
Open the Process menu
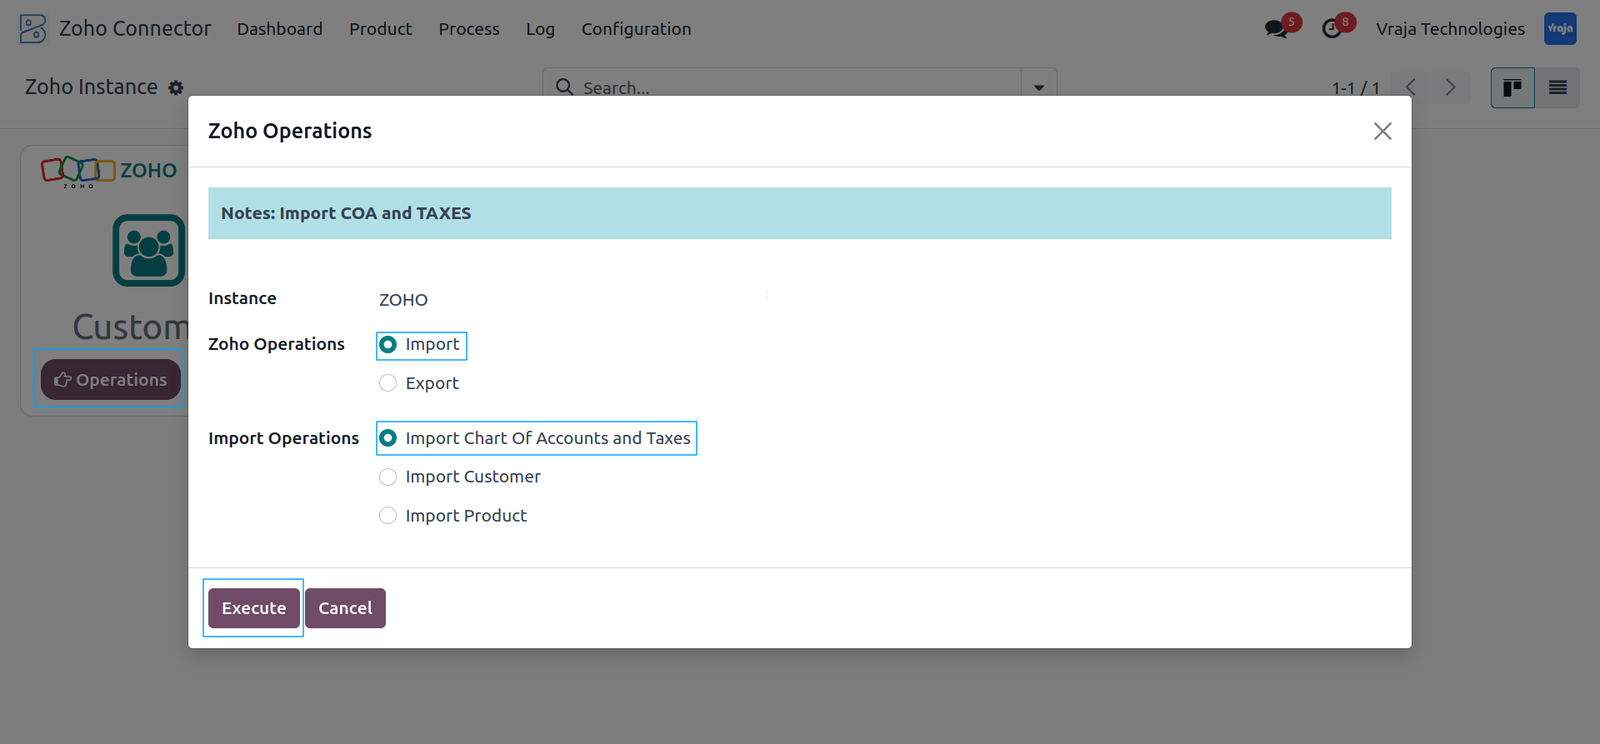pyautogui.click(x=469, y=29)
